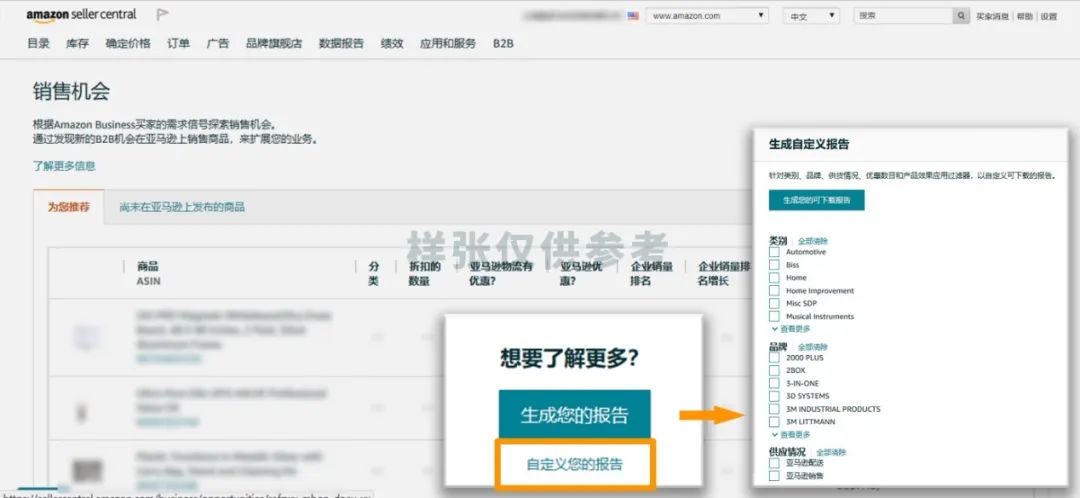Click the 了解更多信息 link
The height and width of the screenshot is (498, 1080).
point(64,166)
